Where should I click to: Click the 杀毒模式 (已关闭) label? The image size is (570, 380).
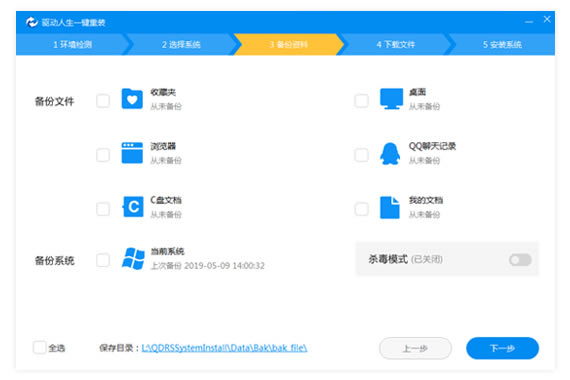(x=406, y=259)
